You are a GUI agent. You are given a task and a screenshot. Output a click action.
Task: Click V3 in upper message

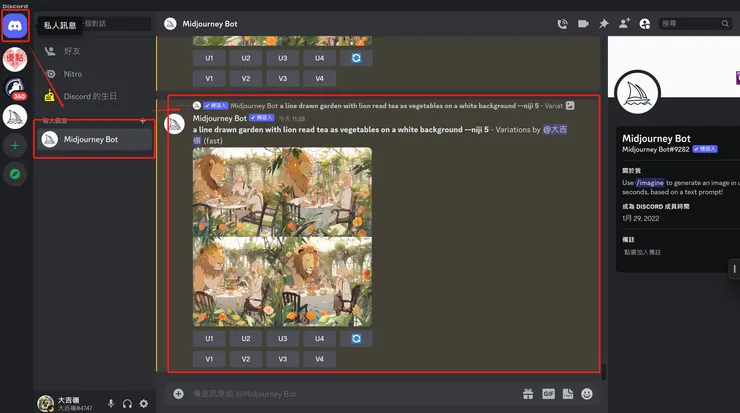click(x=283, y=78)
